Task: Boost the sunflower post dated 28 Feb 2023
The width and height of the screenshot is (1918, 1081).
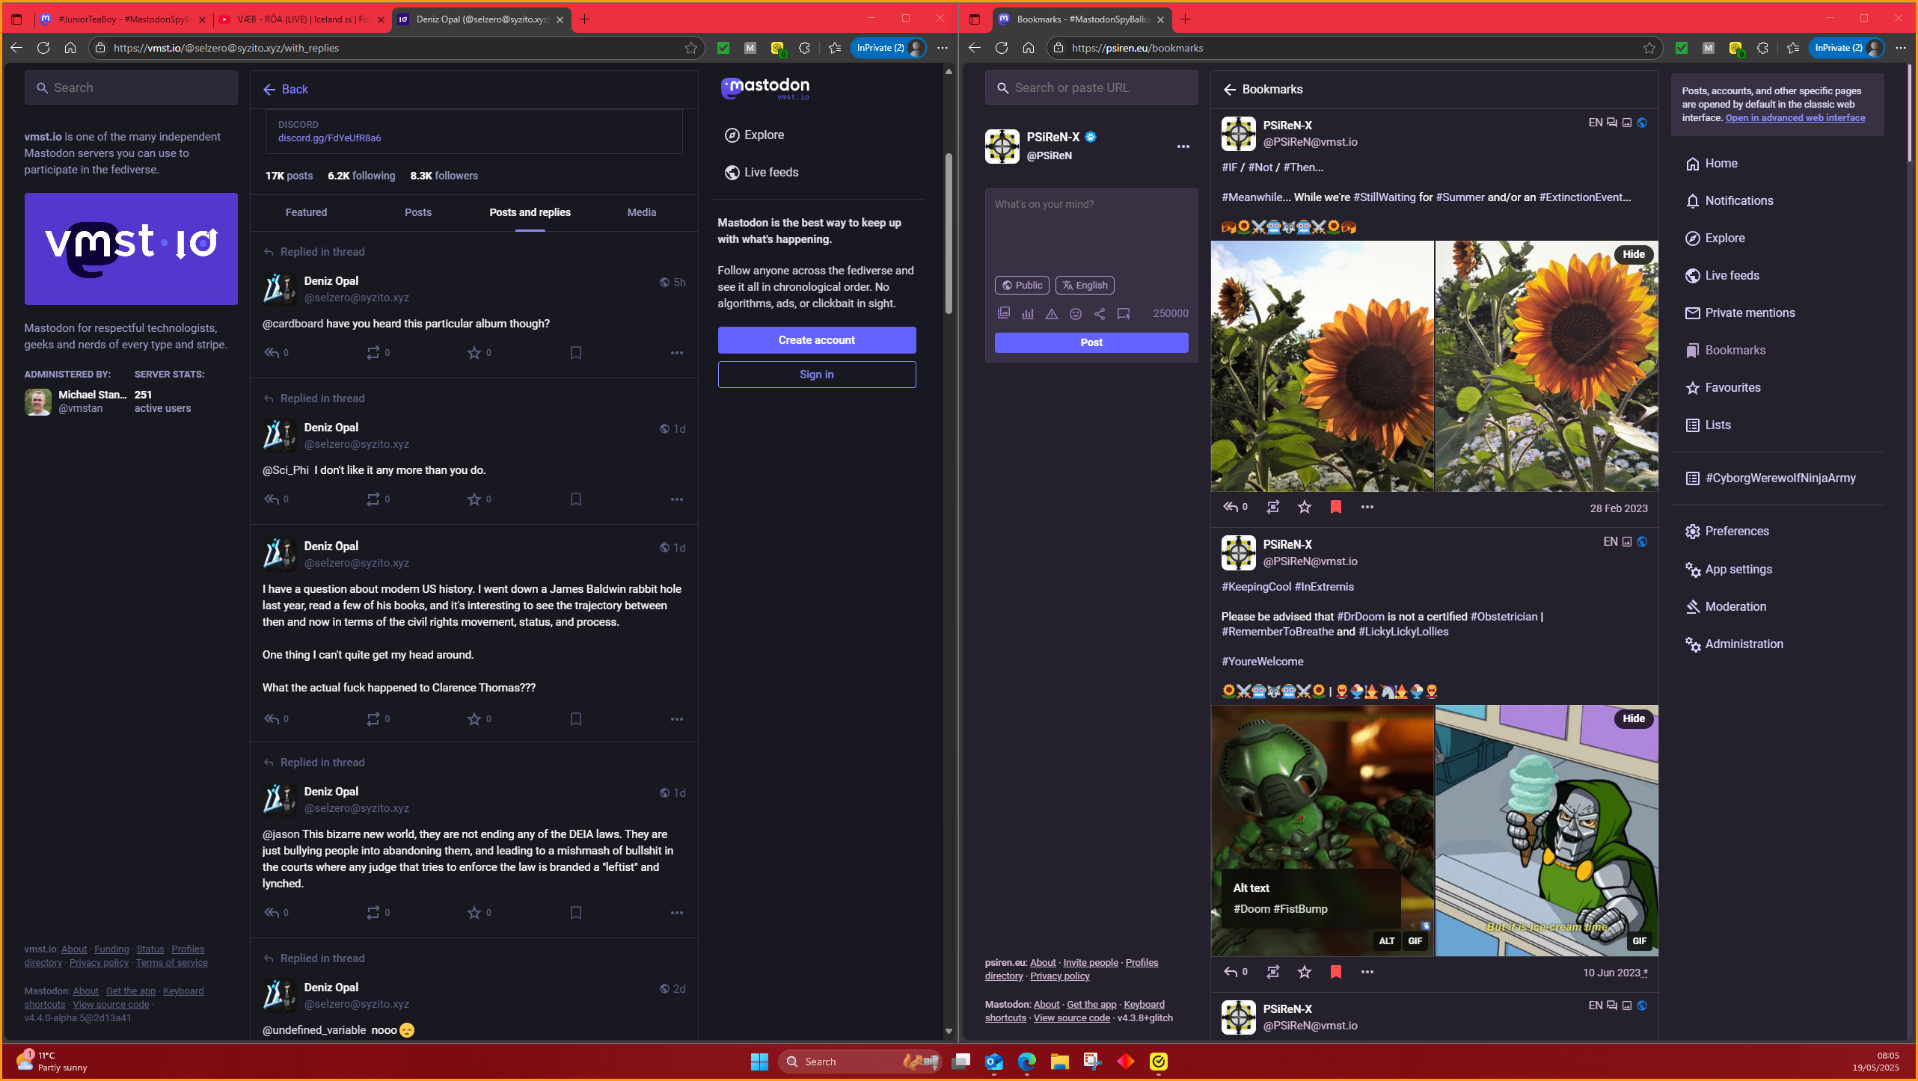Action: 1273,507
